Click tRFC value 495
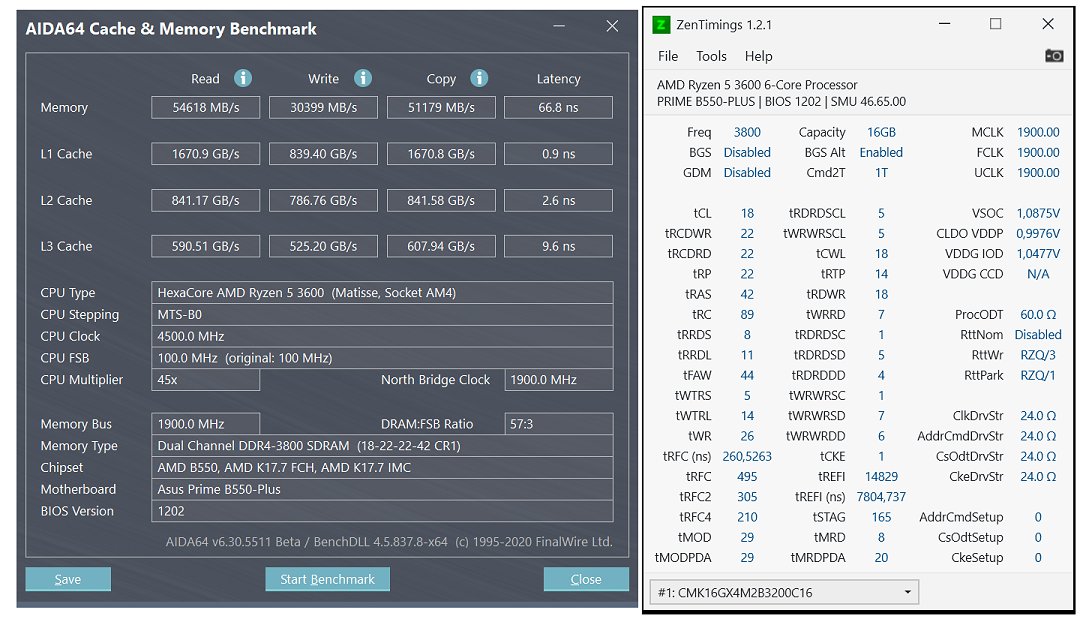This screenshot has height=628, width=1092. [x=747, y=476]
